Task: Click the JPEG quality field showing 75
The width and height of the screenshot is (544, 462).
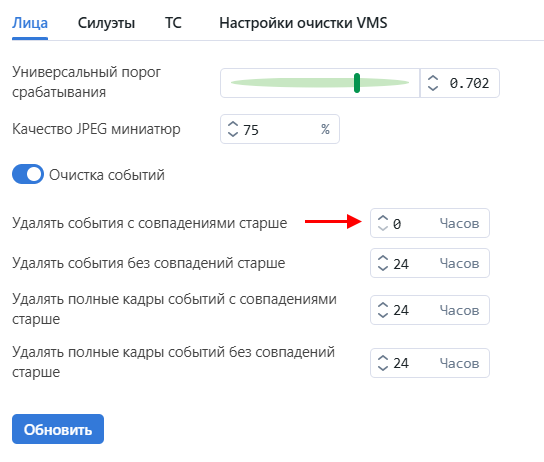Action: 280,129
